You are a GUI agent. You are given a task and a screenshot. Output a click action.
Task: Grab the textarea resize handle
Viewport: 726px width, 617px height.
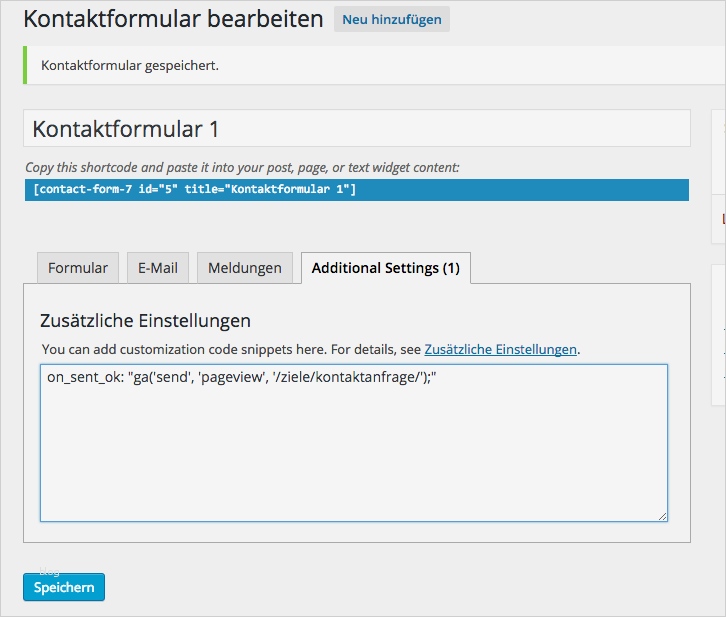[662, 516]
